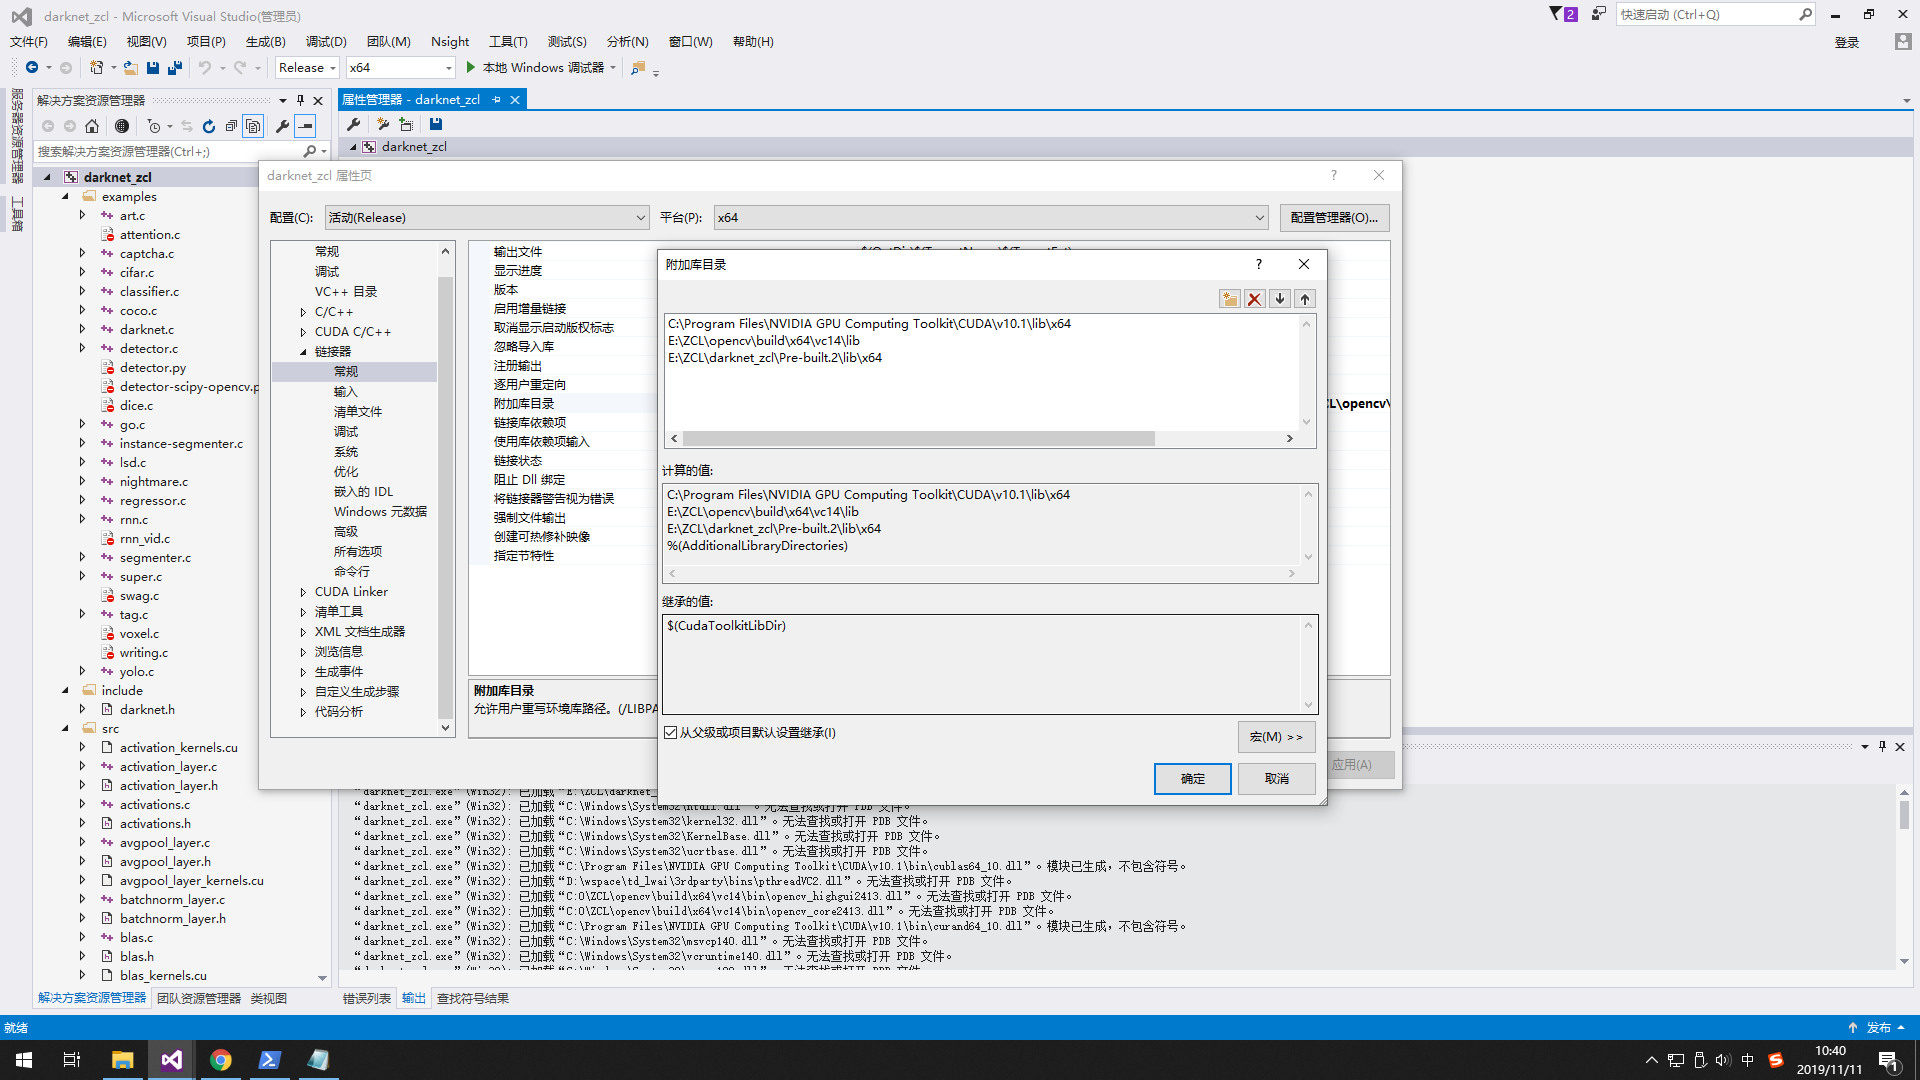Open Action Center notifications icon

point(1888,1060)
